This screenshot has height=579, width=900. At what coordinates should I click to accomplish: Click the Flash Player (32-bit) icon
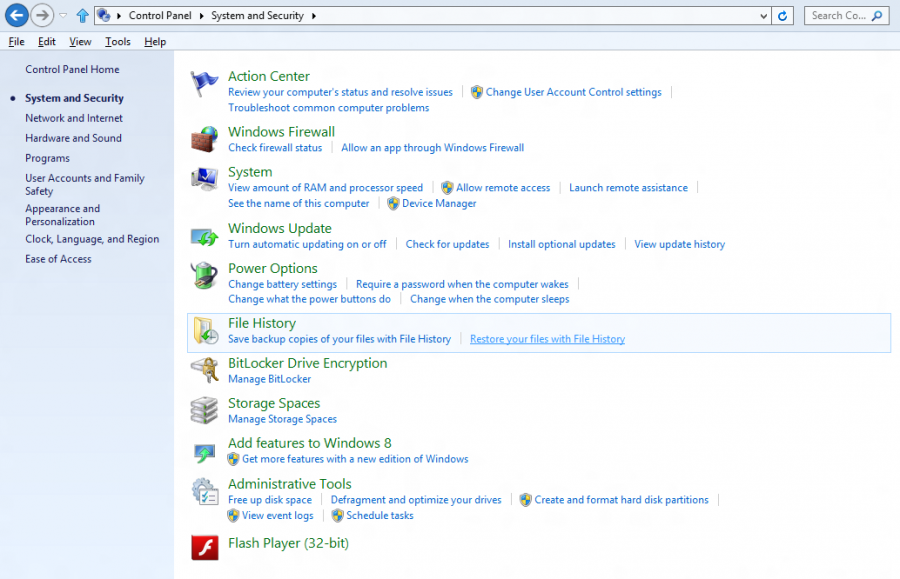tap(203, 548)
